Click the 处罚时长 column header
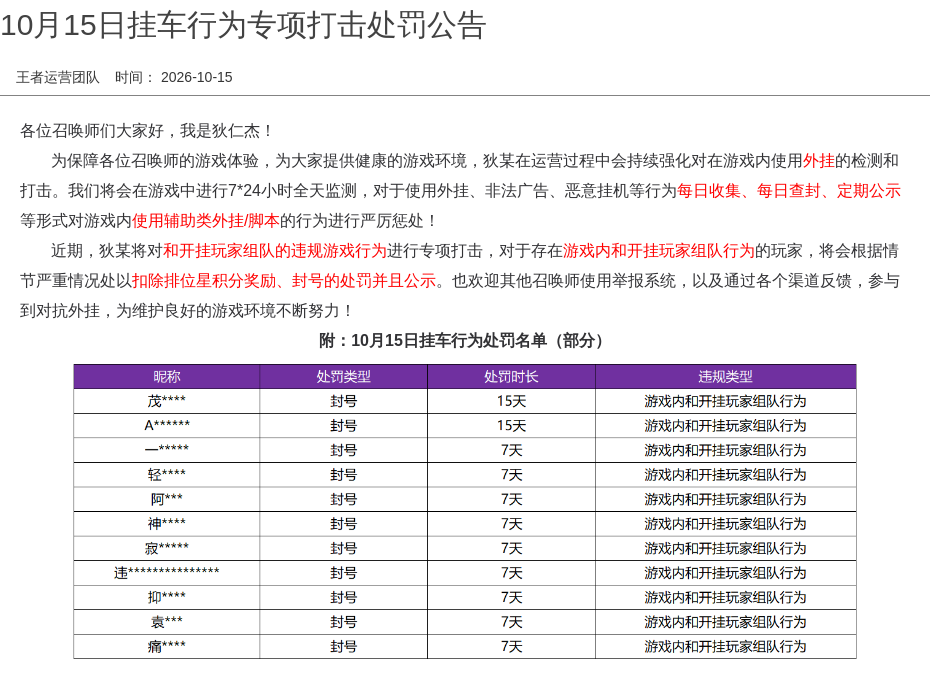Image resolution: width=930 pixels, height=687 pixels. [511, 377]
